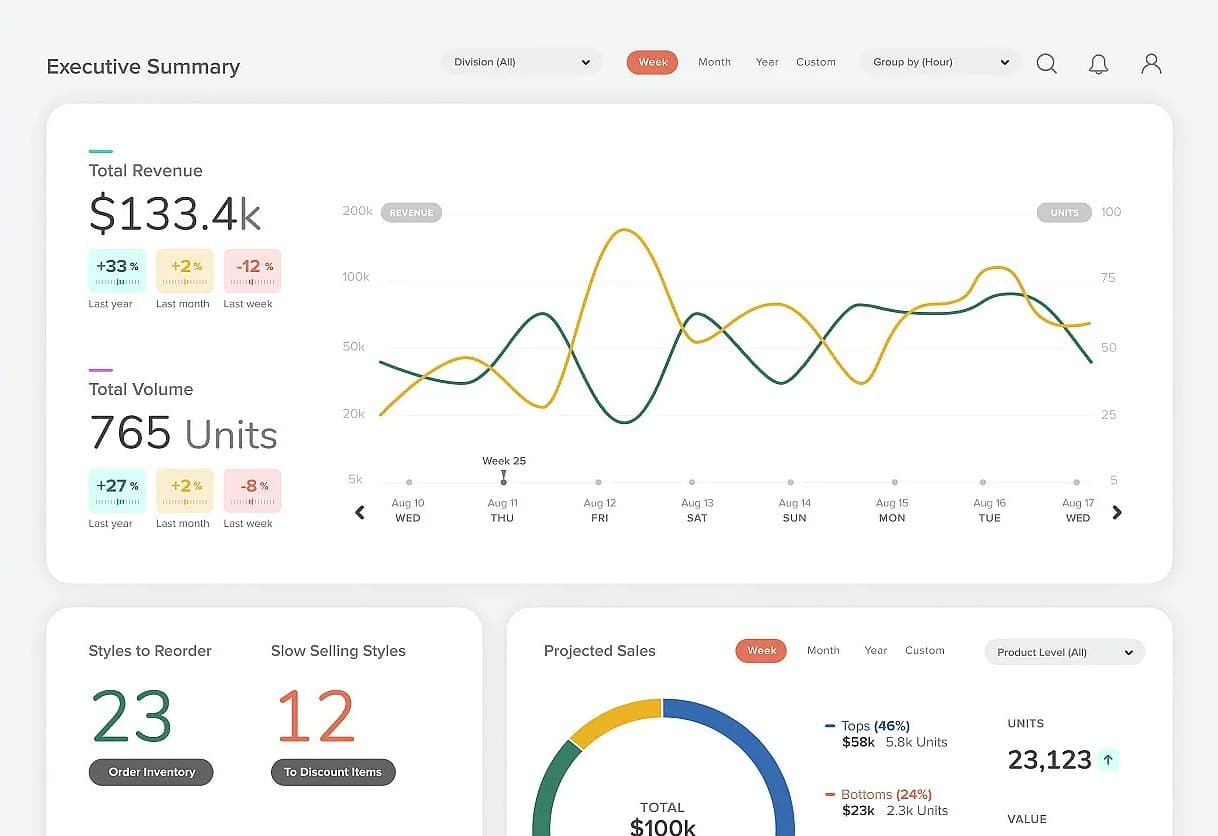
Task: Open the Product Level (All) dropdown
Action: coord(1065,652)
